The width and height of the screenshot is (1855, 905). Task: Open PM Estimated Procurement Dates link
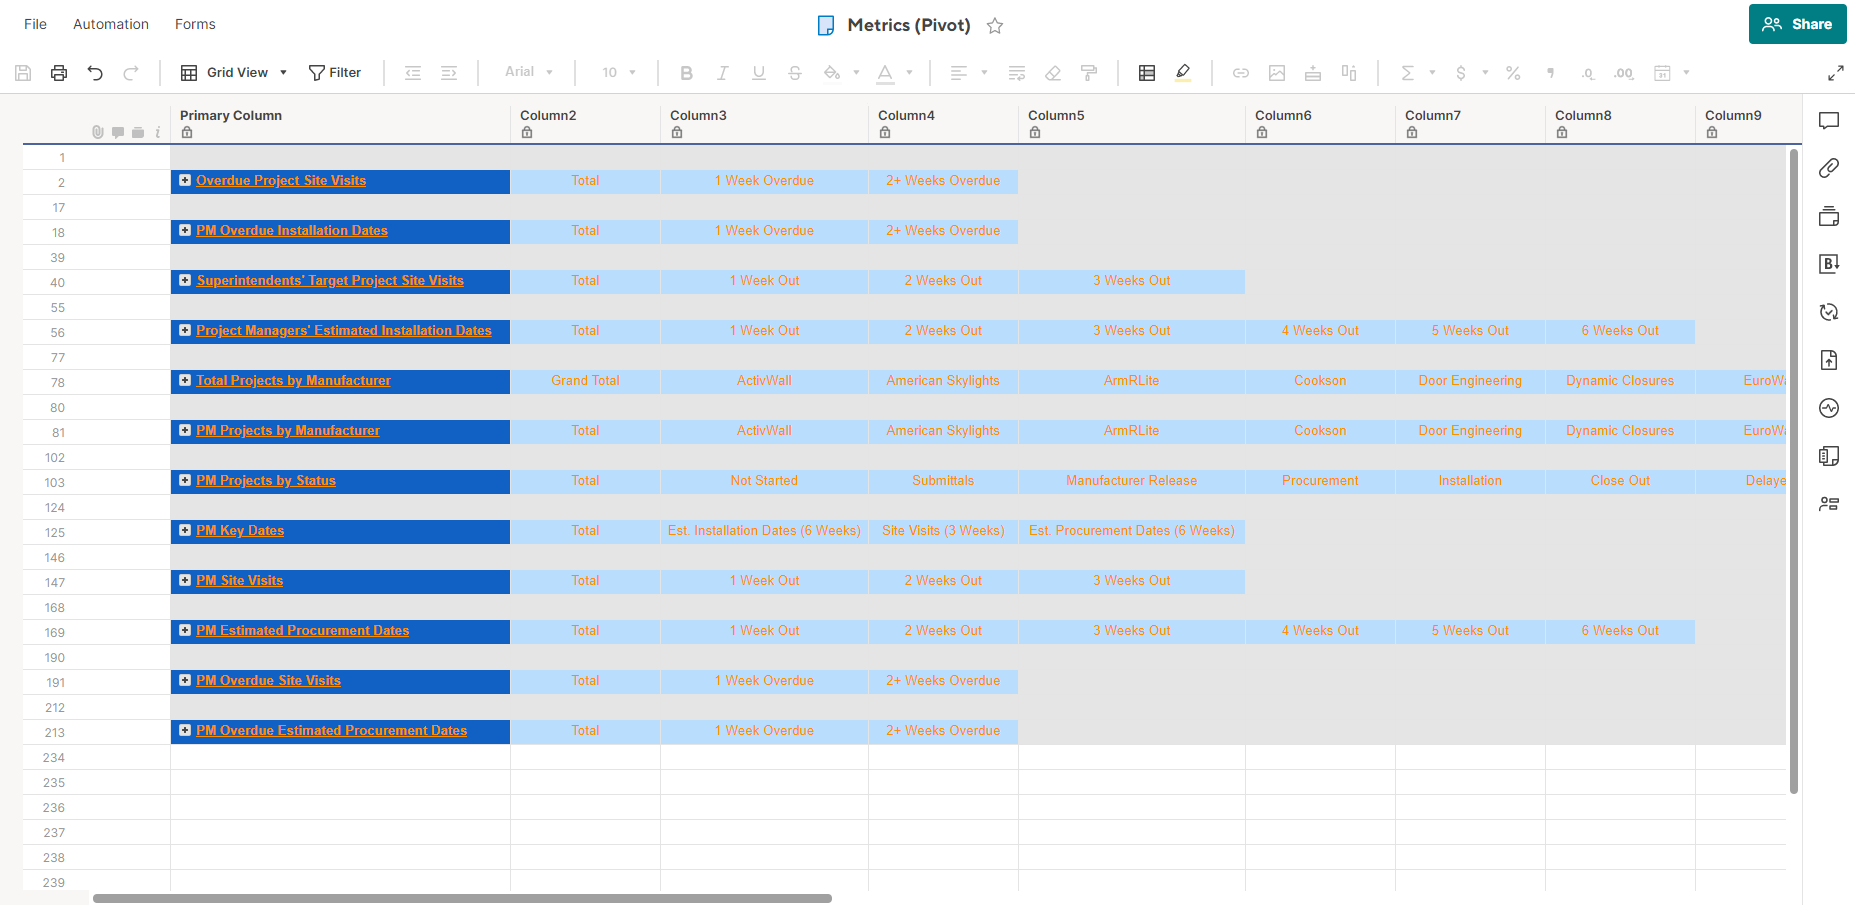[302, 631]
